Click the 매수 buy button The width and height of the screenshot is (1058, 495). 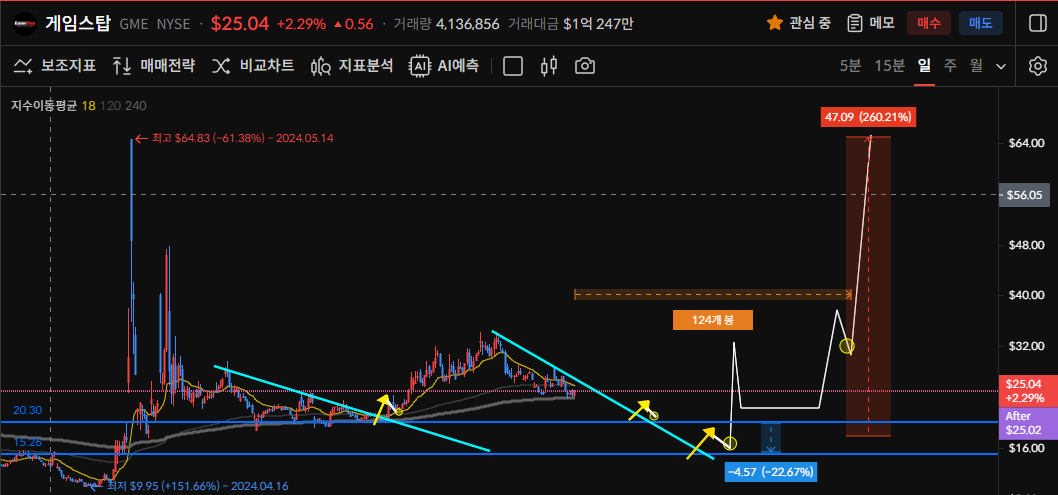pyautogui.click(x=929, y=24)
